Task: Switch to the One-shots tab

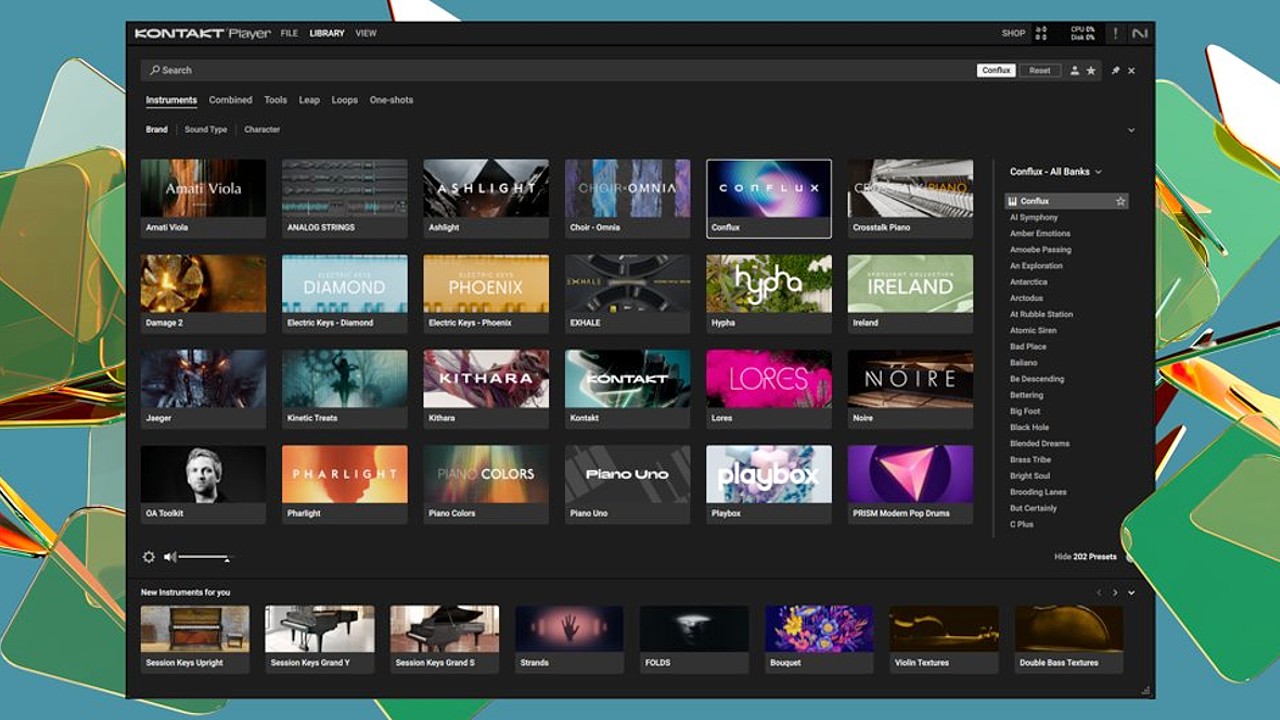Action: click(391, 100)
